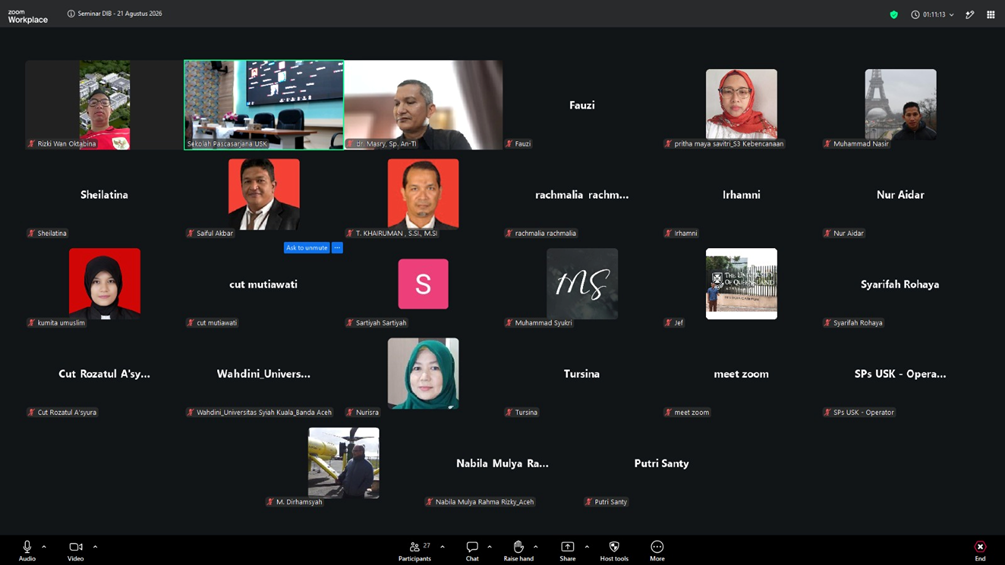Click M. Dirhamsyah helicopter photo
The height and width of the screenshot is (565, 1005).
click(x=344, y=463)
